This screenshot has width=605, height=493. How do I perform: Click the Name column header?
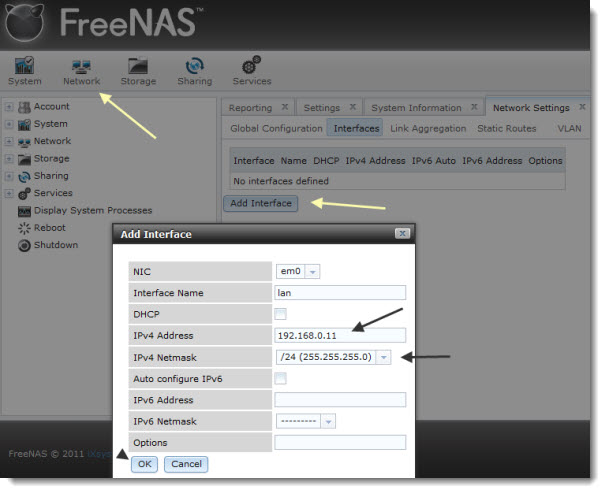point(294,161)
